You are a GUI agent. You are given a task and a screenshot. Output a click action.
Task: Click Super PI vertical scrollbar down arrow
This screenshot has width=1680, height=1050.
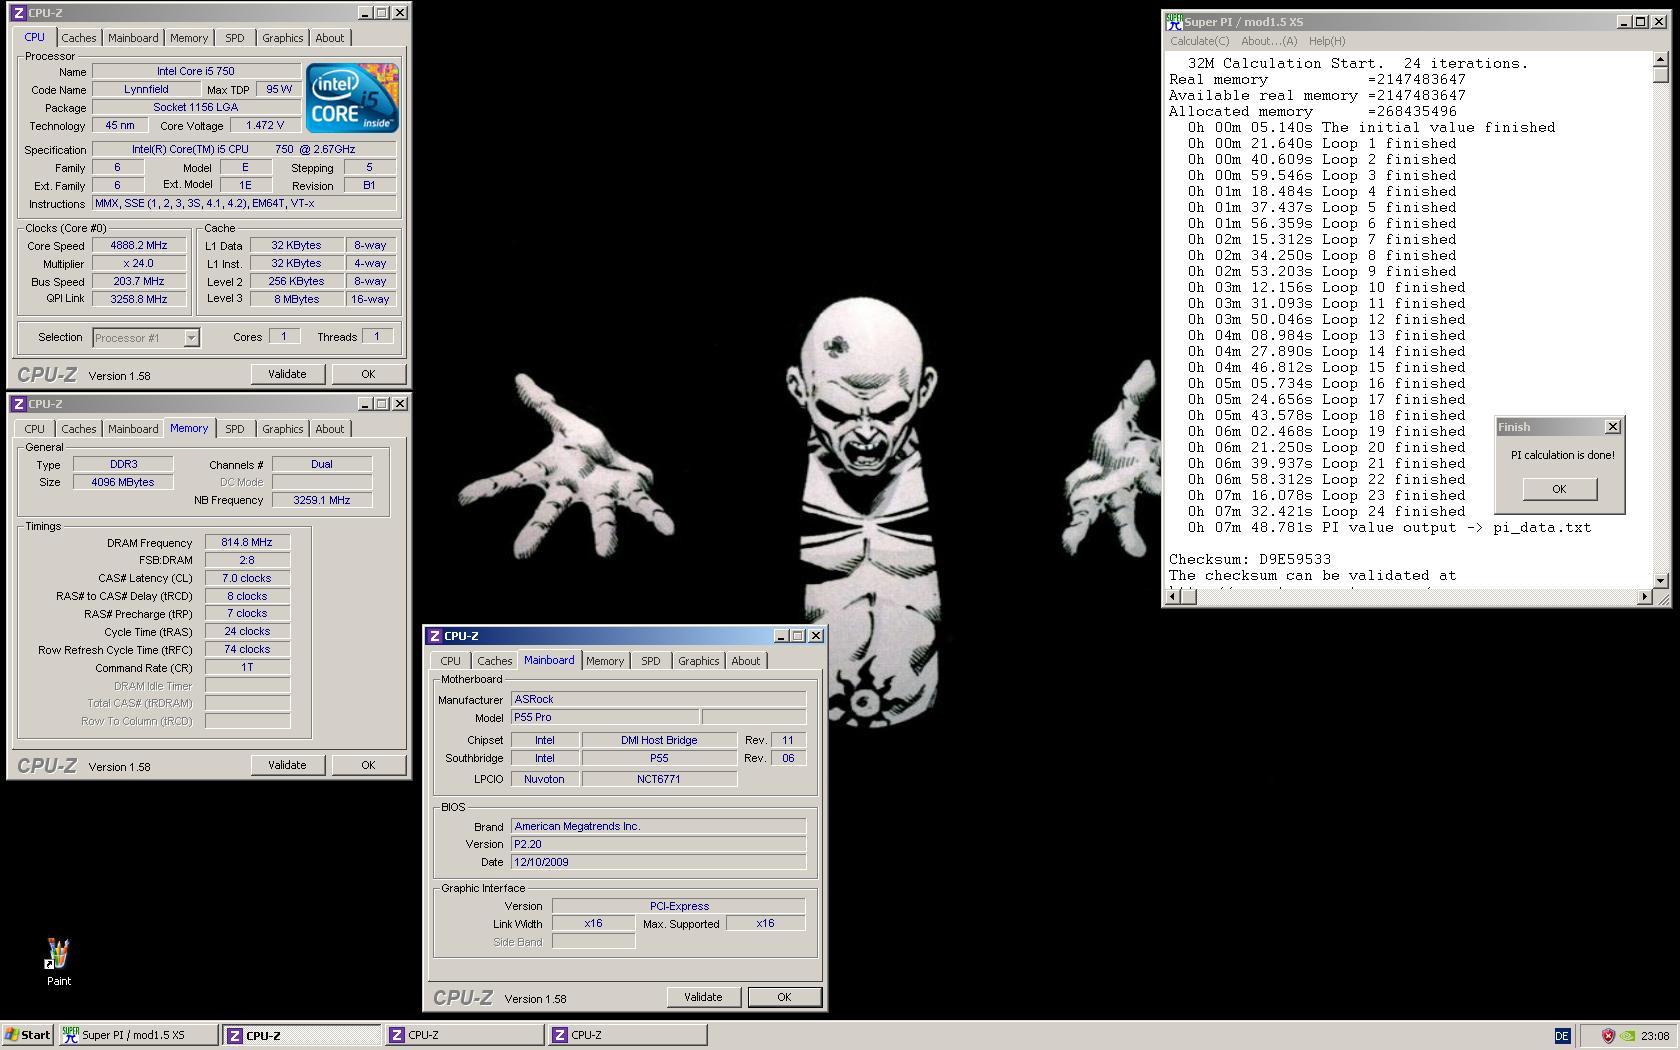point(1661,580)
